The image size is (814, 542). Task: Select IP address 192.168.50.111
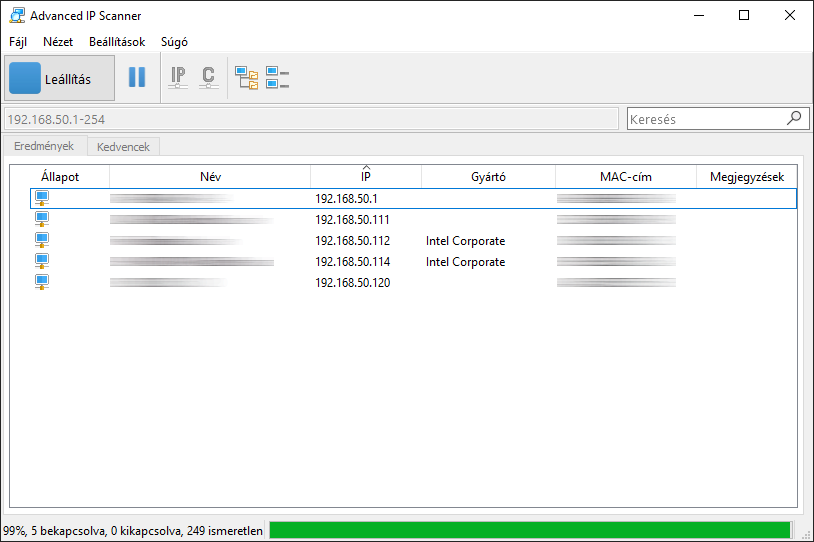352,220
